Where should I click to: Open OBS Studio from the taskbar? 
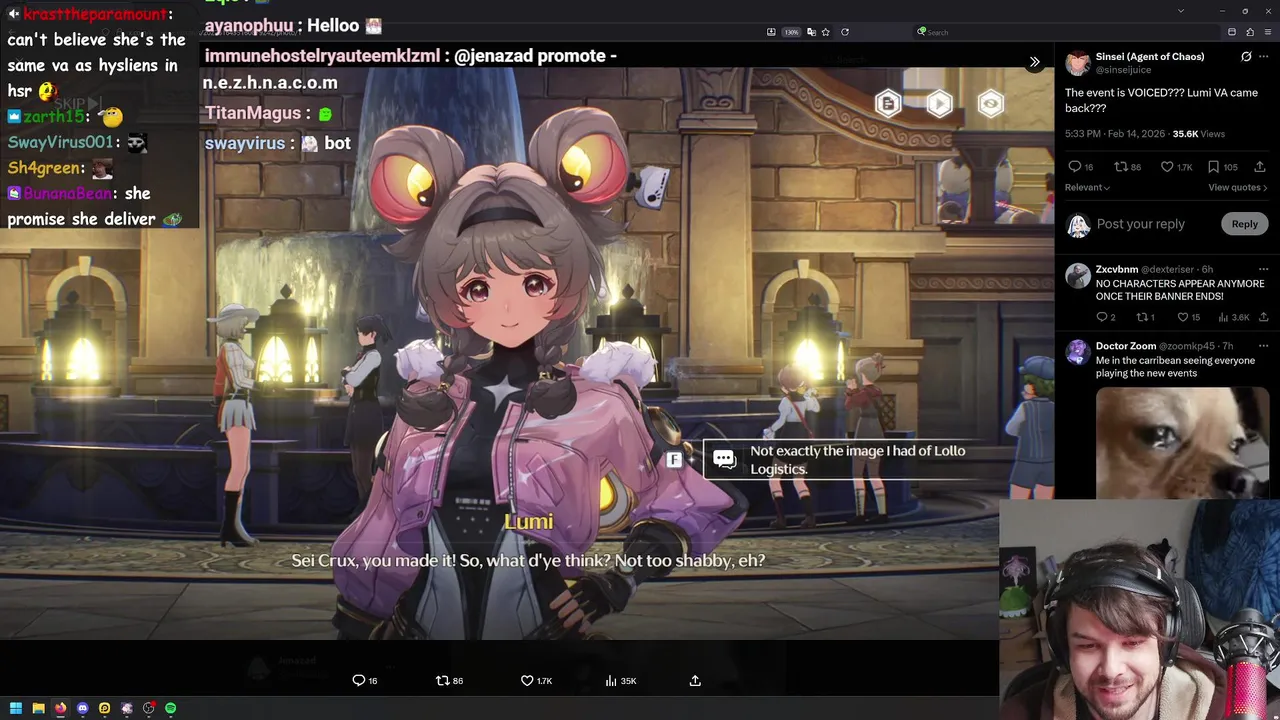click(148, 708)
